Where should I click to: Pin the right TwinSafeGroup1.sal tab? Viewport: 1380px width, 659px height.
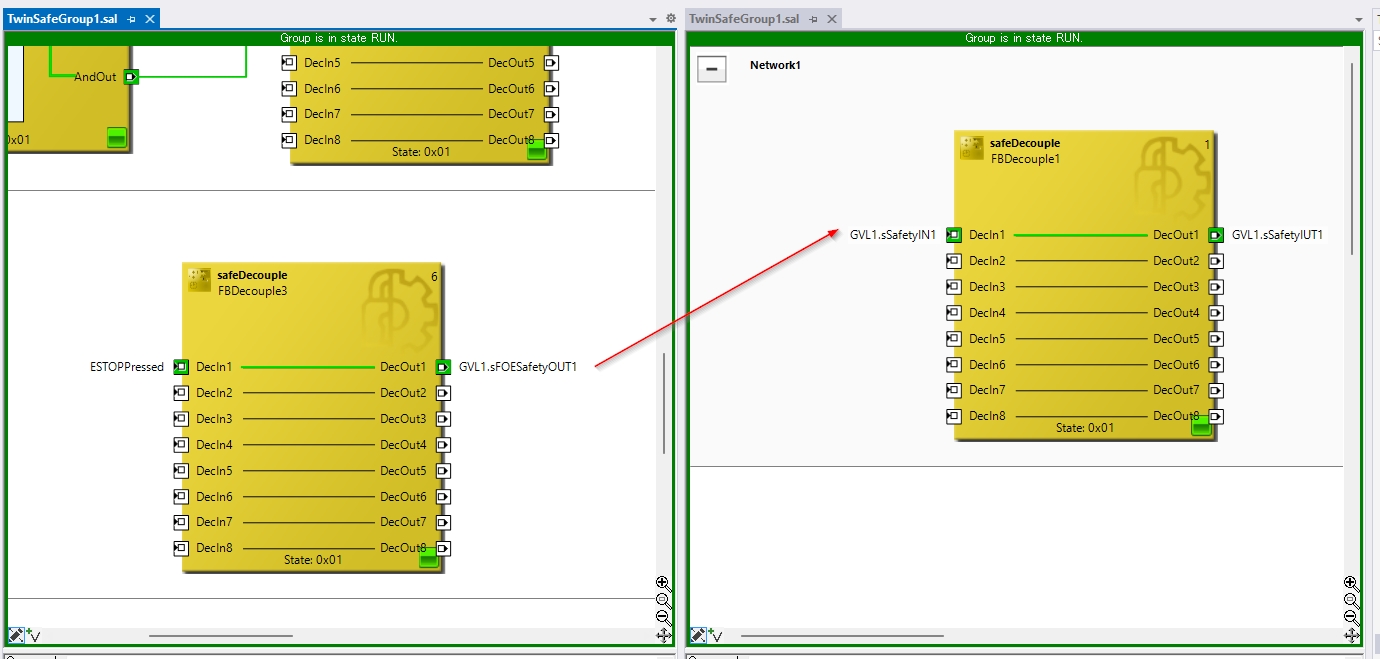[x=813, y=19]
